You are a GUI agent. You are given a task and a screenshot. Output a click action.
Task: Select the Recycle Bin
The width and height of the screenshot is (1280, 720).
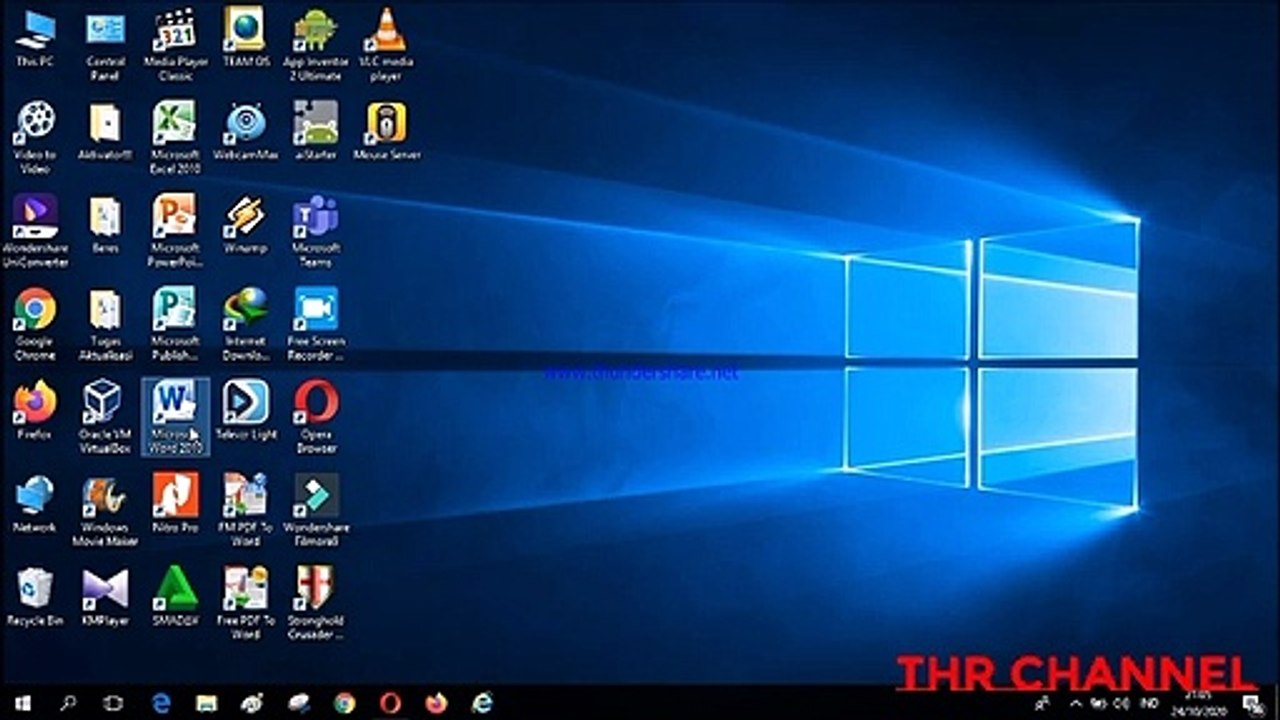click(35, 596)
